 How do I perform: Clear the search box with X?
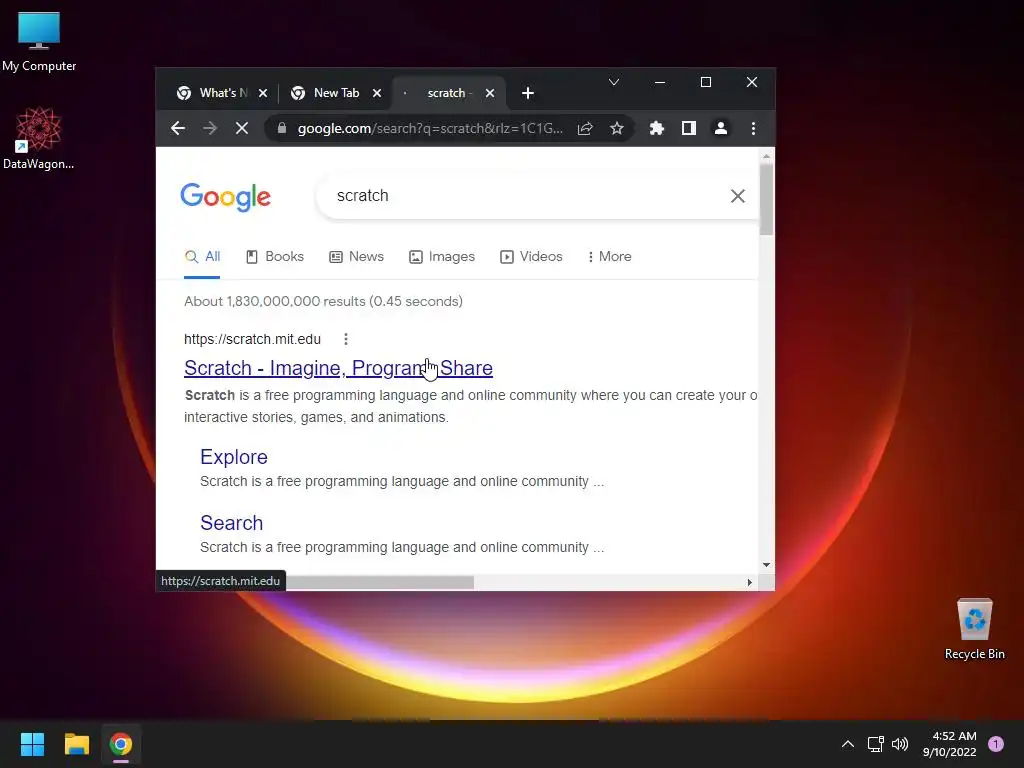737,196
